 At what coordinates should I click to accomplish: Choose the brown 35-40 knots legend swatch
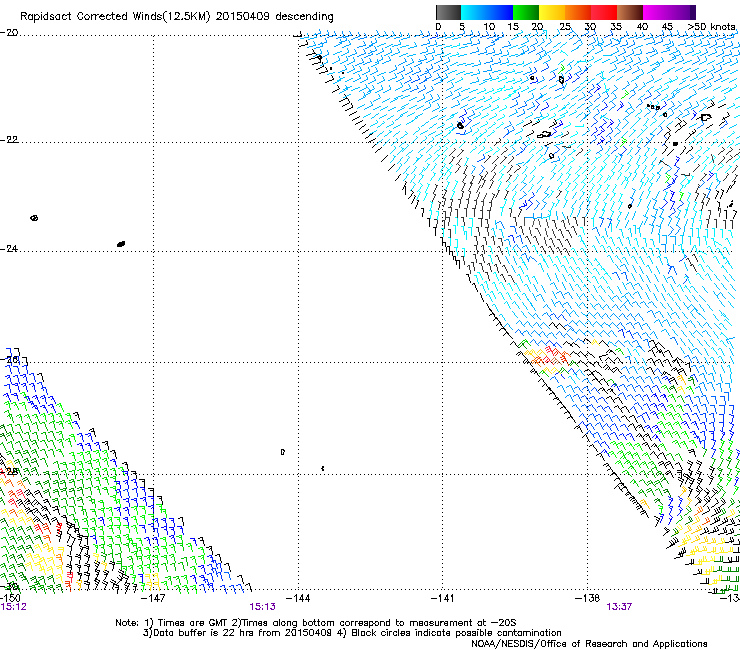[630, 12]
